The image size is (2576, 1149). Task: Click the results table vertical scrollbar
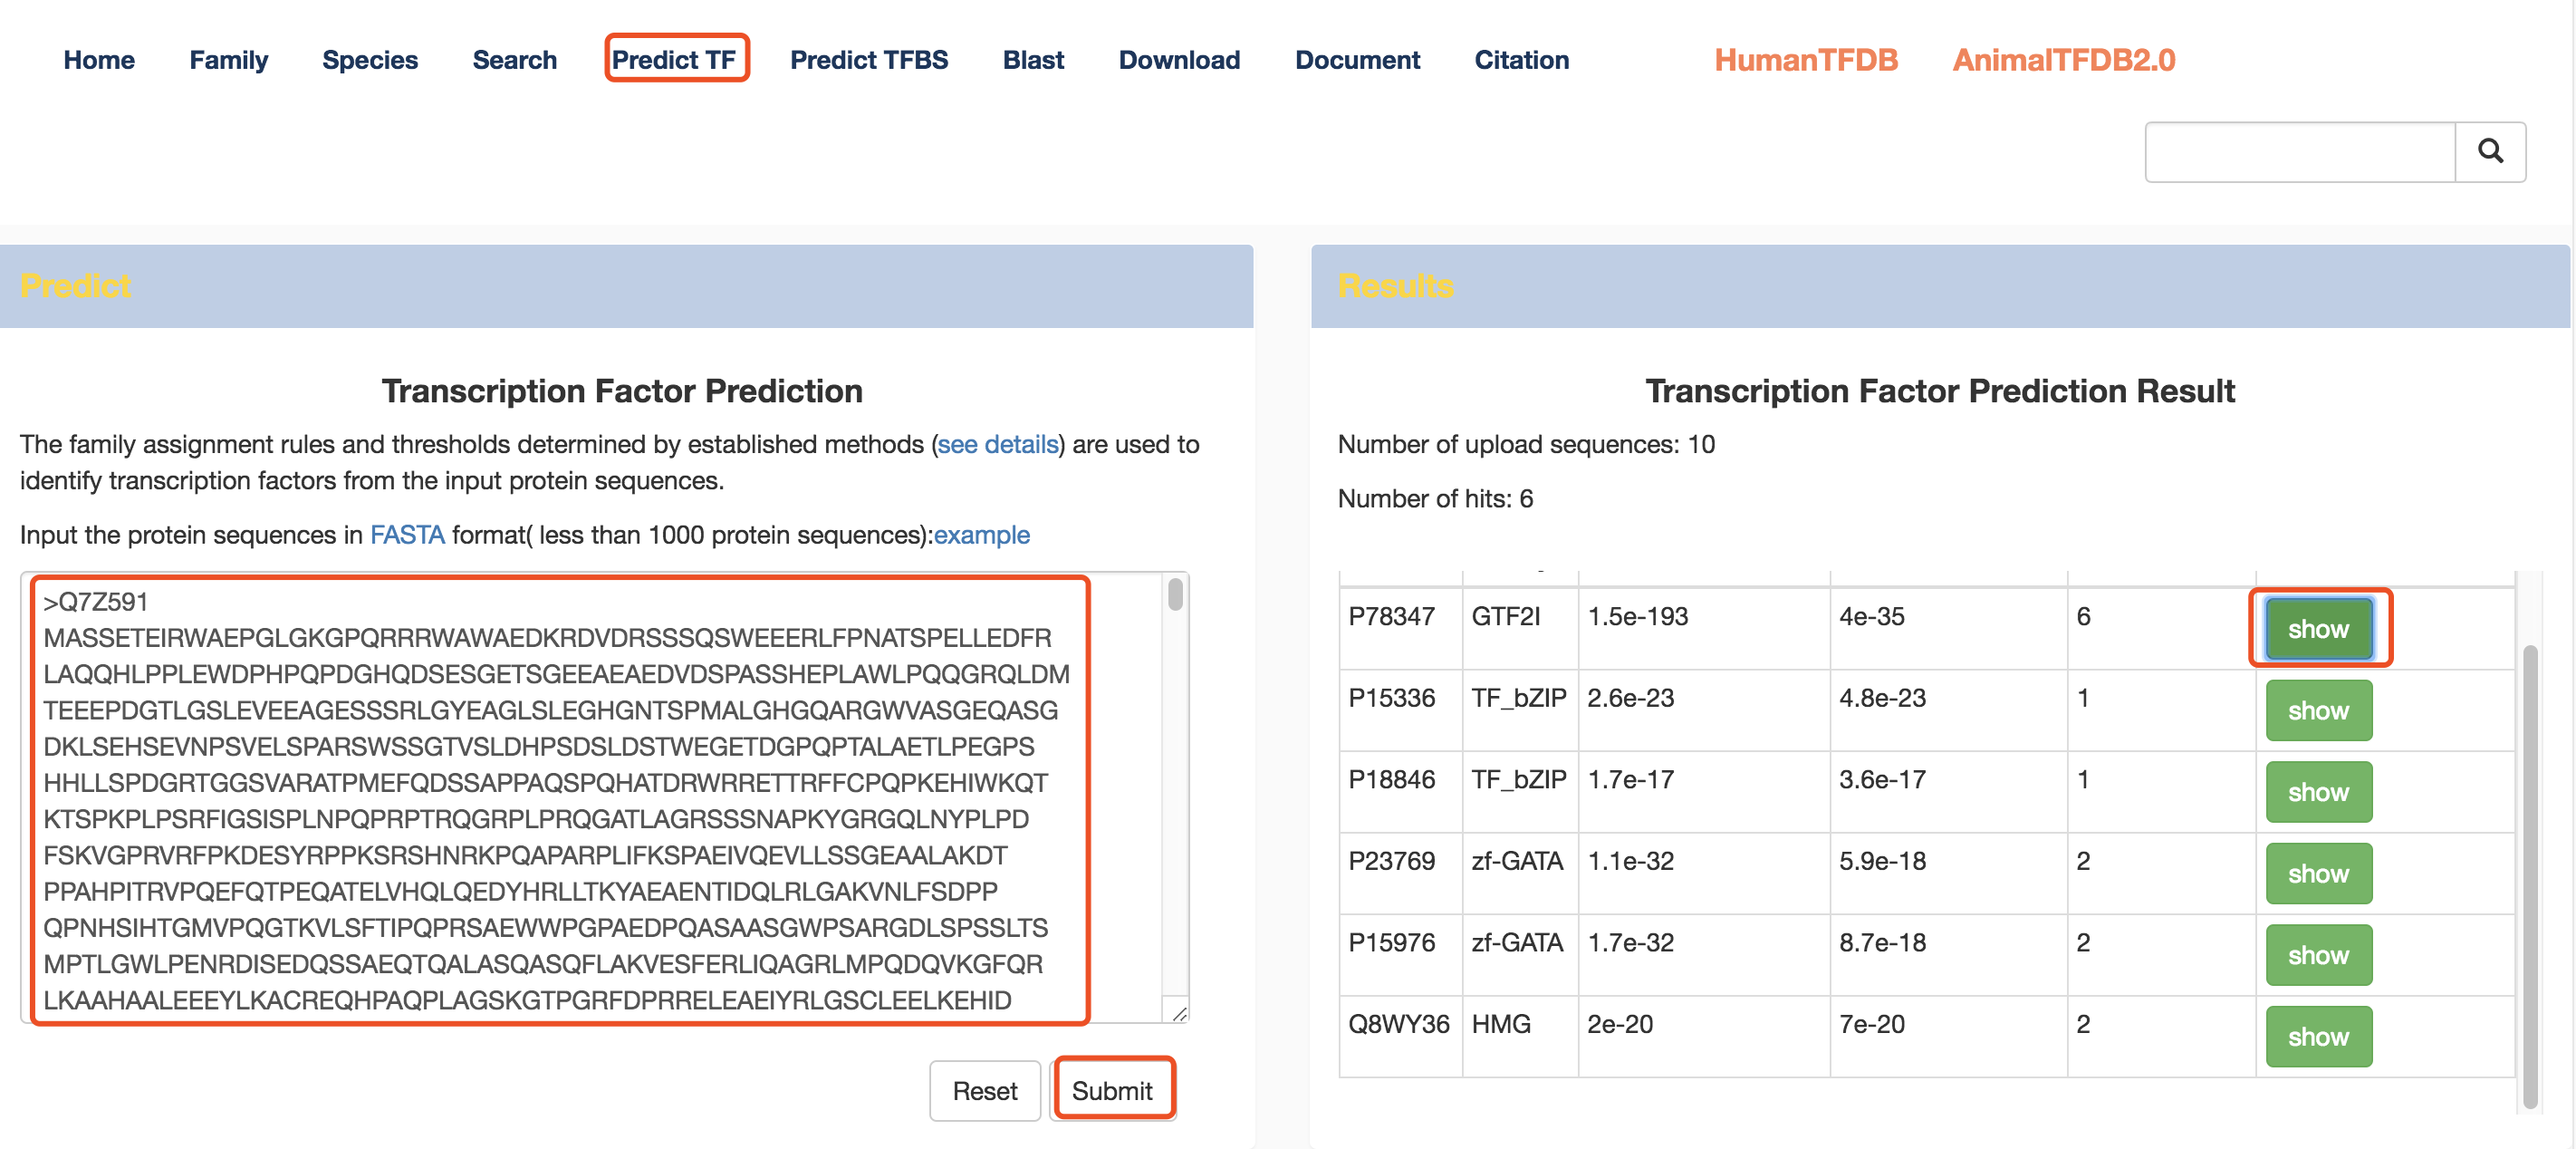click(x=2529, y=875)
